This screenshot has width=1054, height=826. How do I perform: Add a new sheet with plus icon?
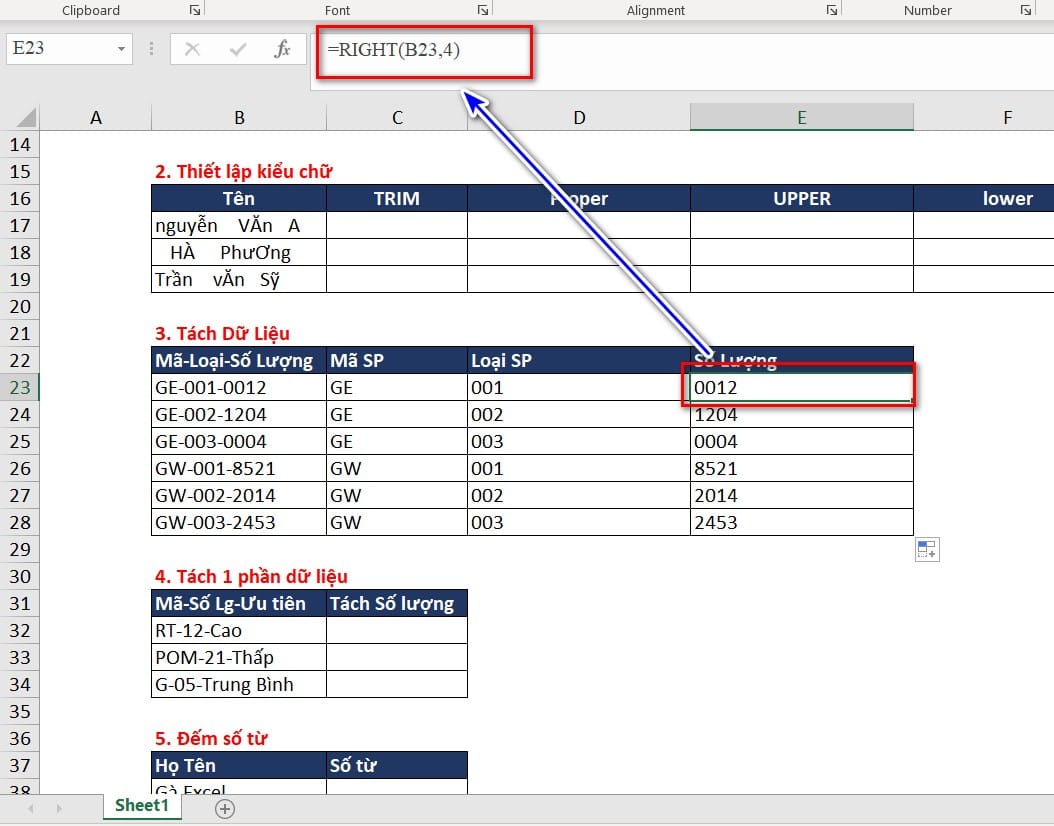pos(225,809)
